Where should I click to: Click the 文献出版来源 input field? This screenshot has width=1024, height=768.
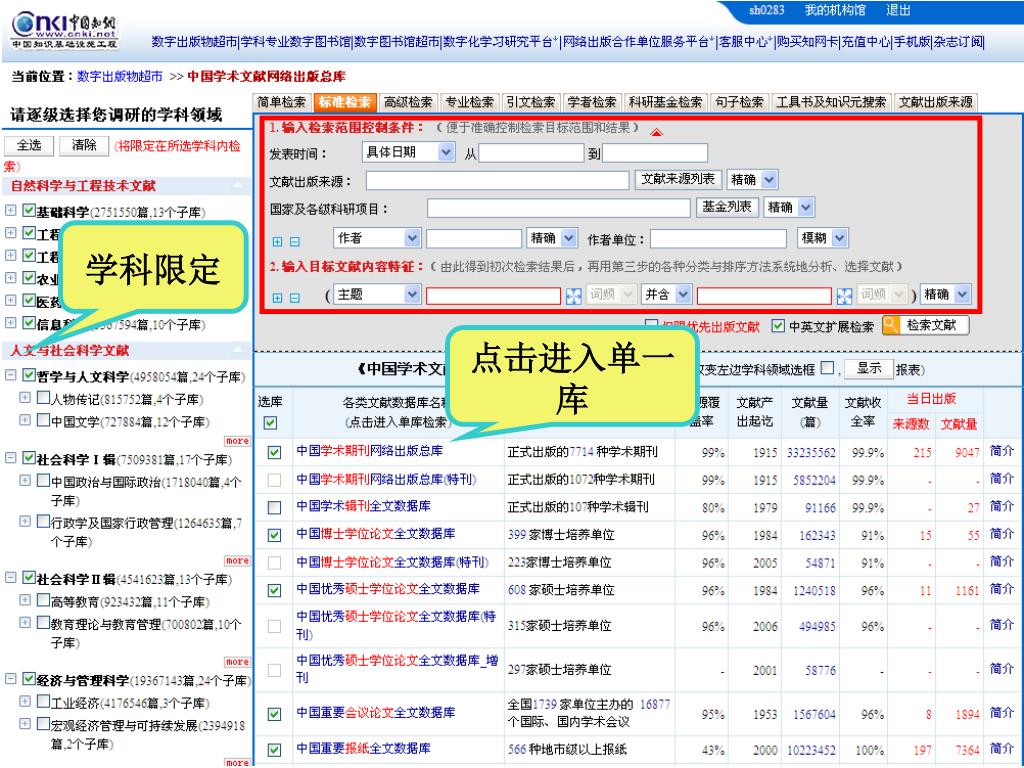[498, 181]
